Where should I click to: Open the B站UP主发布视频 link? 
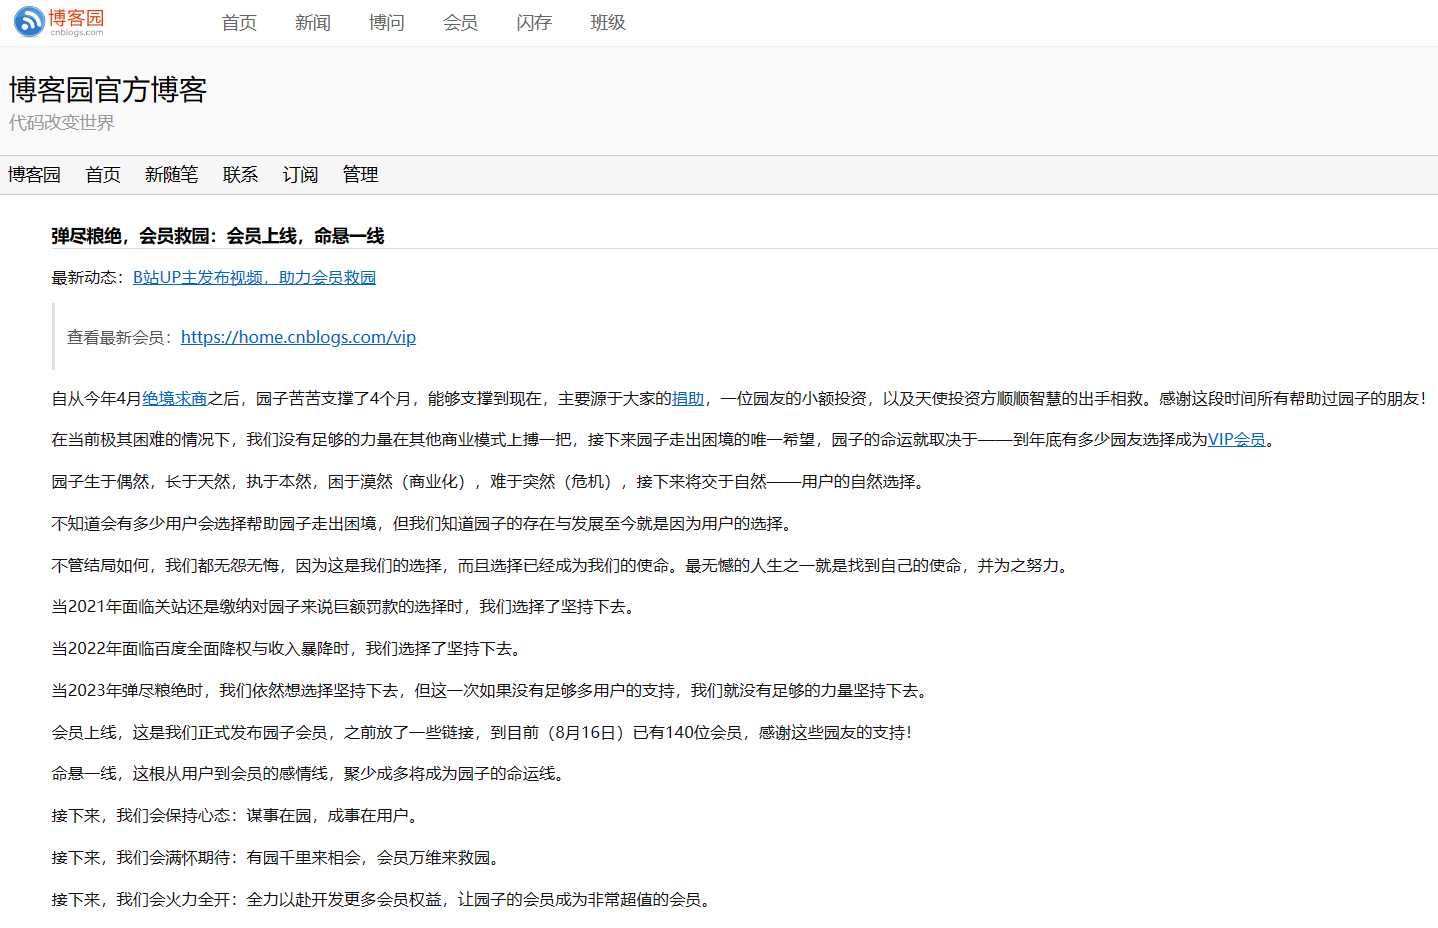[x=255, y=277]
